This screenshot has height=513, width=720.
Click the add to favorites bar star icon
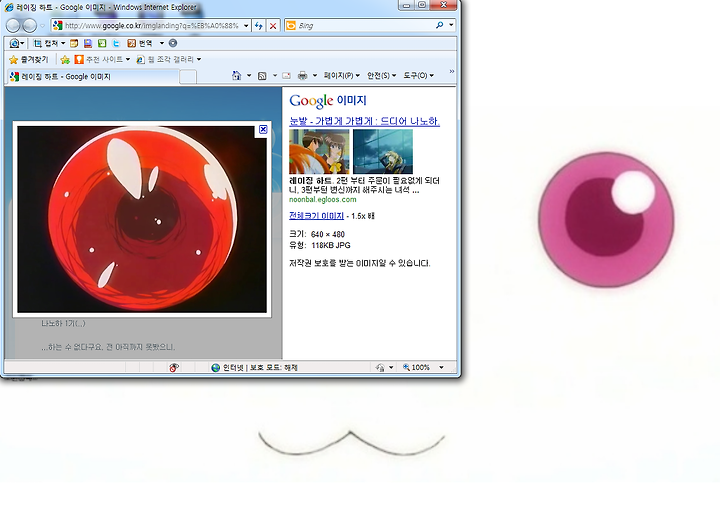(x=65, y=59)
